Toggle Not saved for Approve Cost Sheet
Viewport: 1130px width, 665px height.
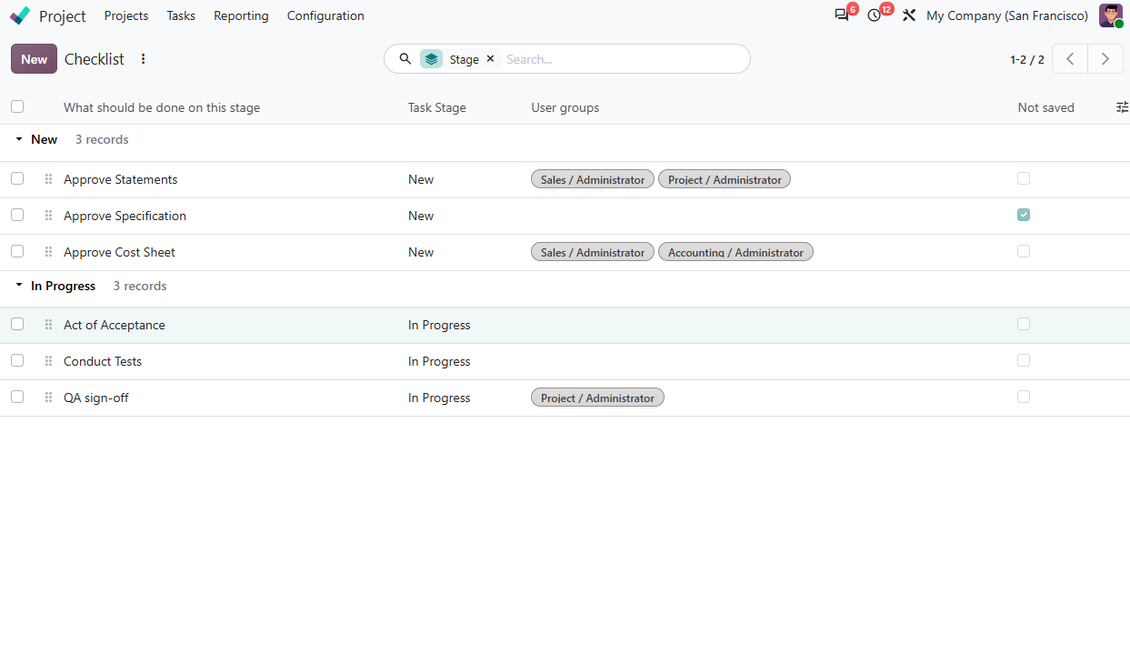point(1023,251)
